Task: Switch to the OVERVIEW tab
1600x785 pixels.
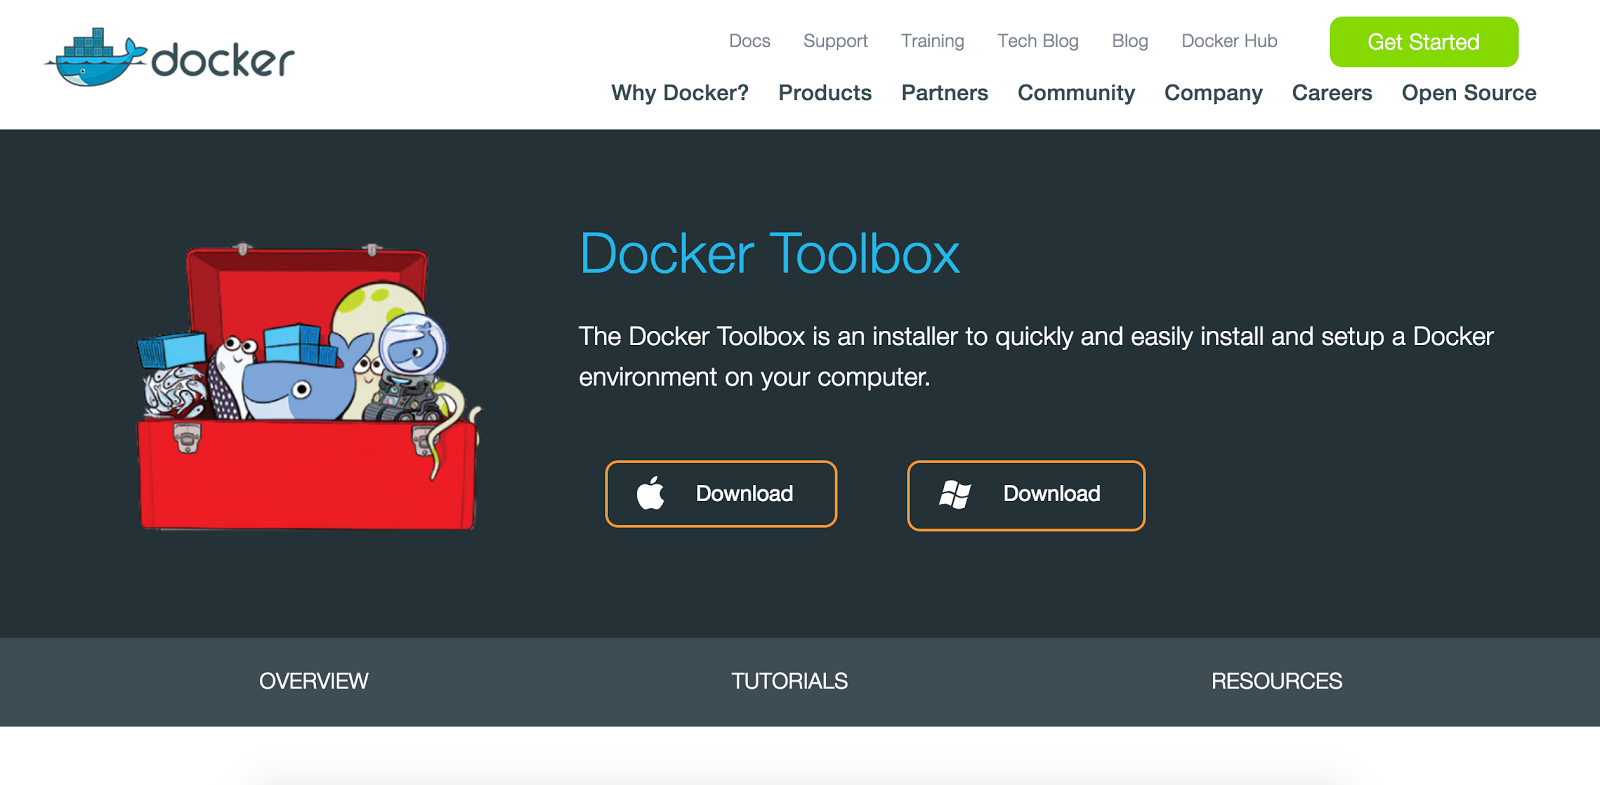Action: [314, 681]
